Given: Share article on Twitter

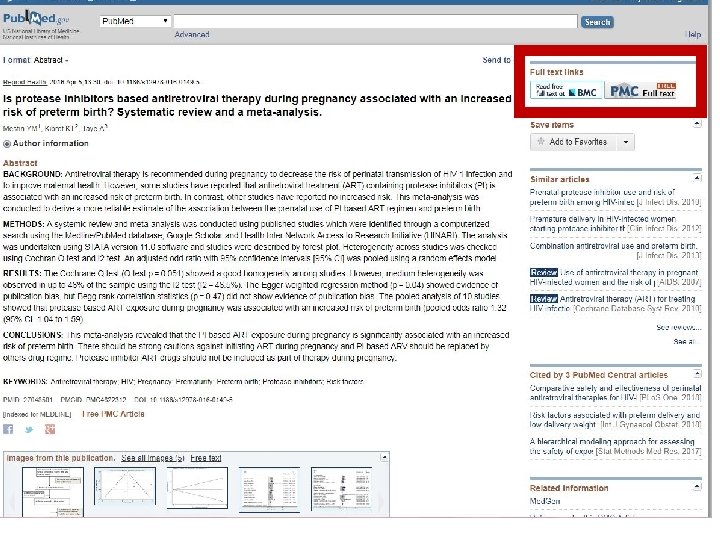Looking at the screenshot, I should click(29, 430).
